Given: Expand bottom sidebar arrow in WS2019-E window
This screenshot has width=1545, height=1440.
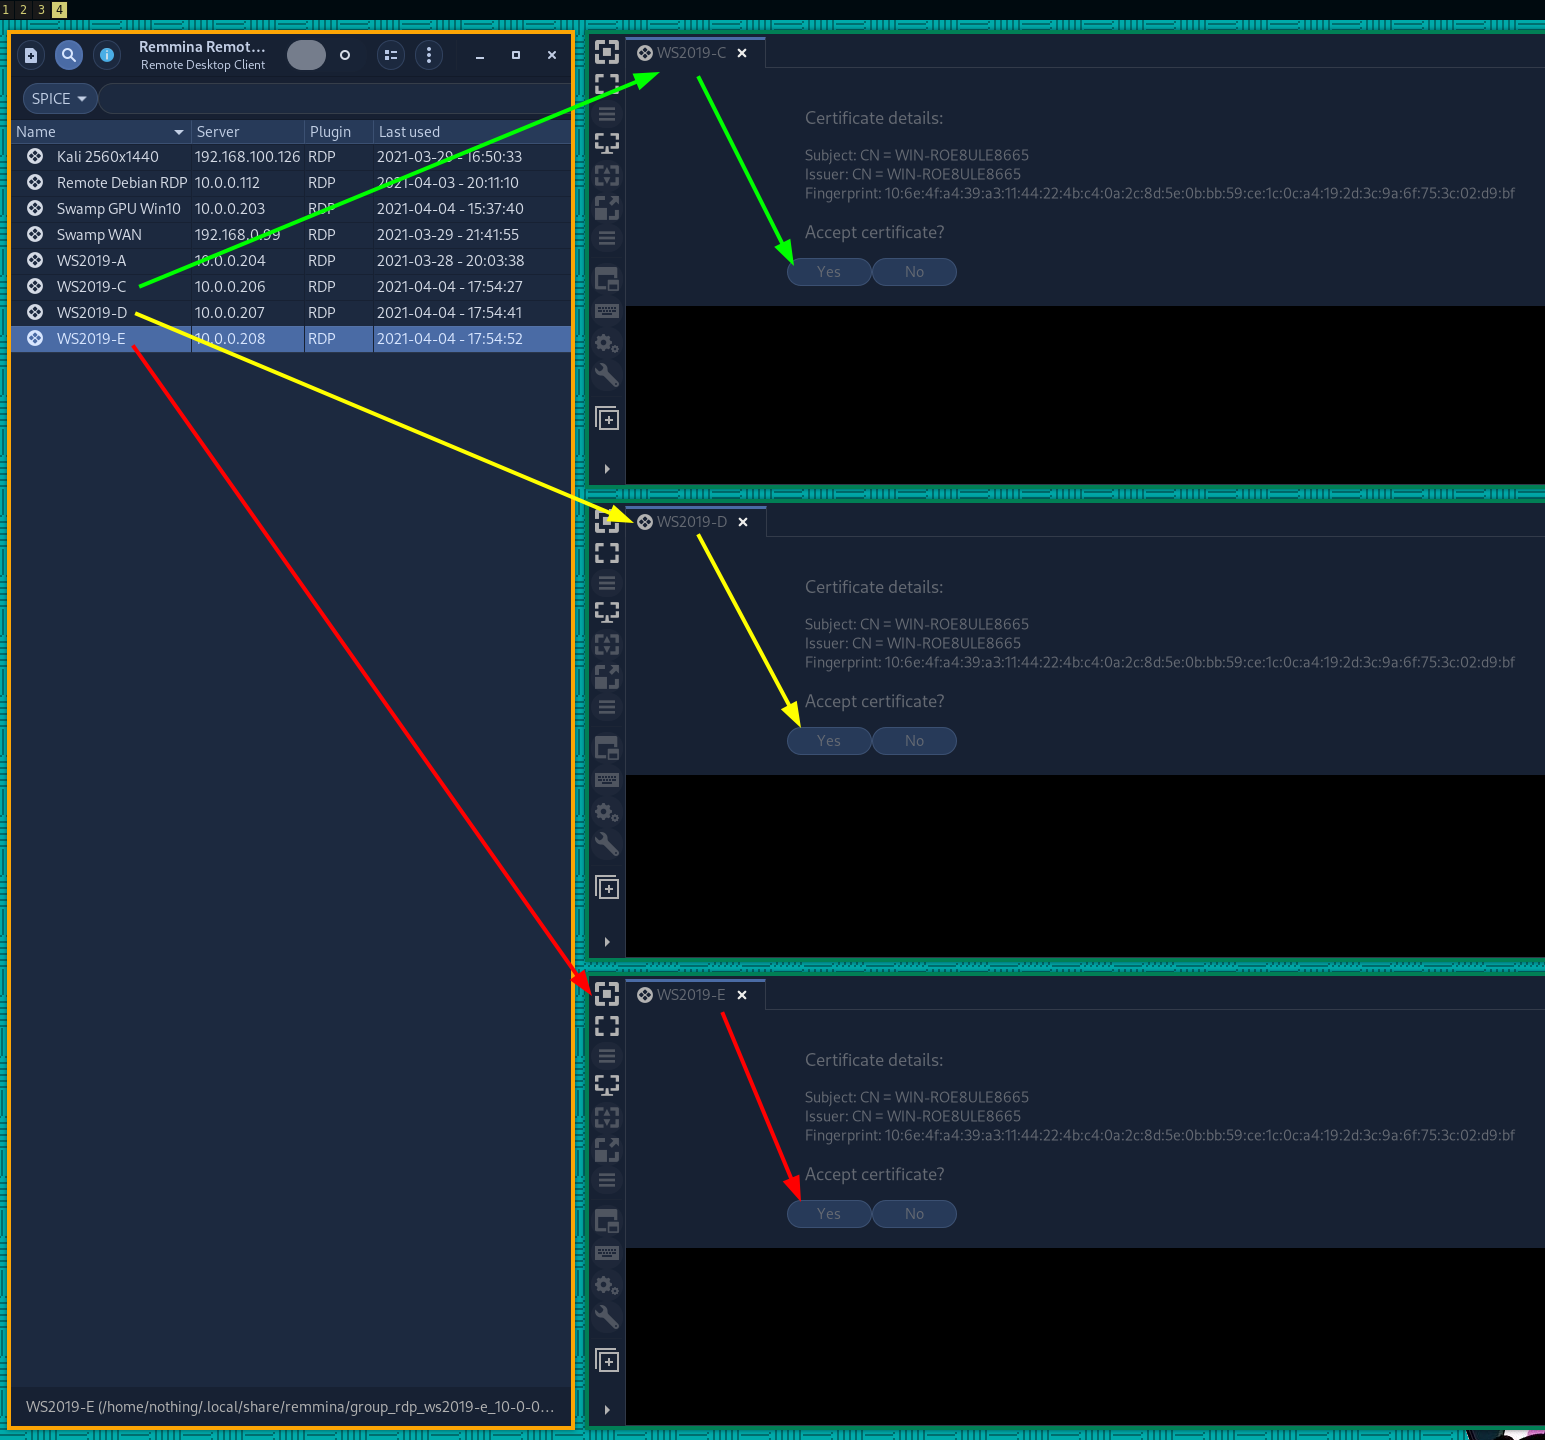Looking at the screenshot, I should 607,1409.
